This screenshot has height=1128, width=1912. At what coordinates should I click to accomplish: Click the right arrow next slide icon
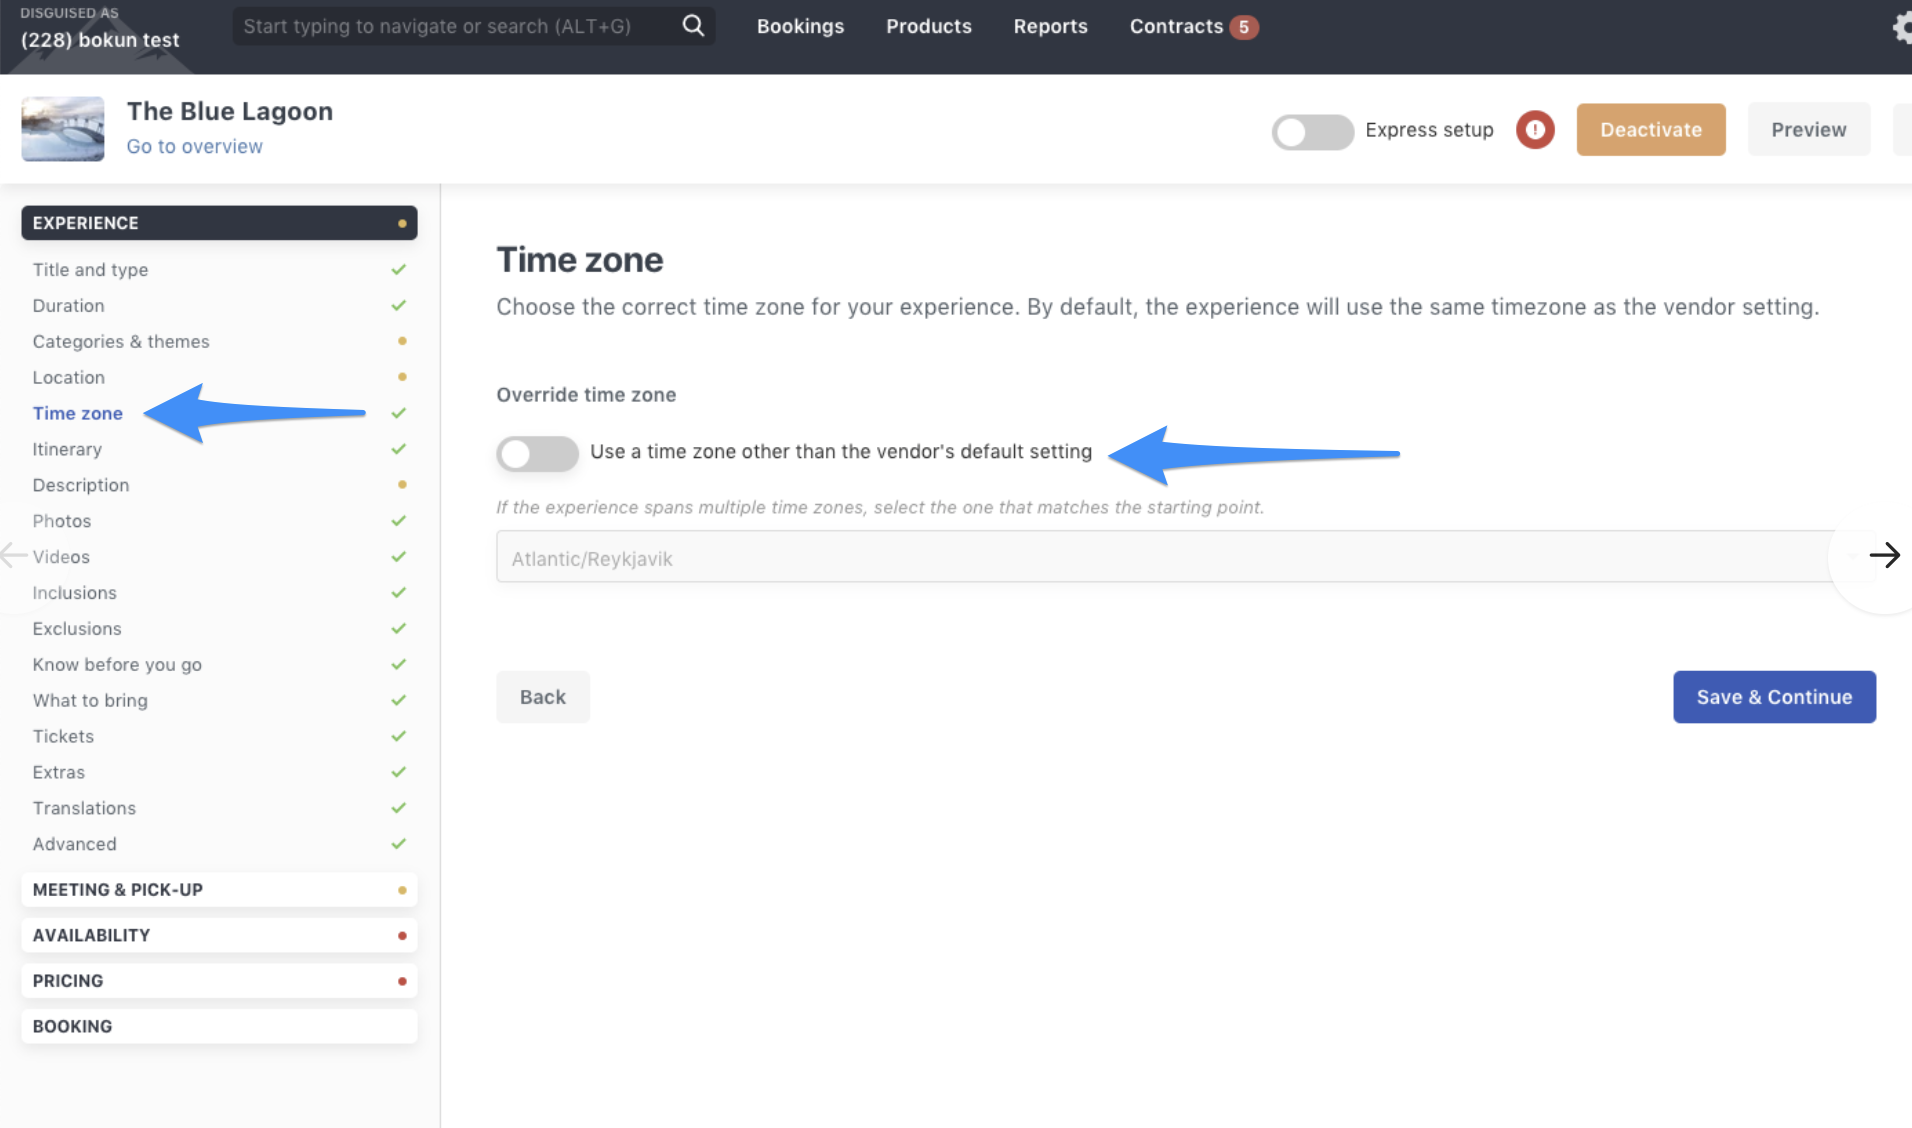coord(1884,555)
